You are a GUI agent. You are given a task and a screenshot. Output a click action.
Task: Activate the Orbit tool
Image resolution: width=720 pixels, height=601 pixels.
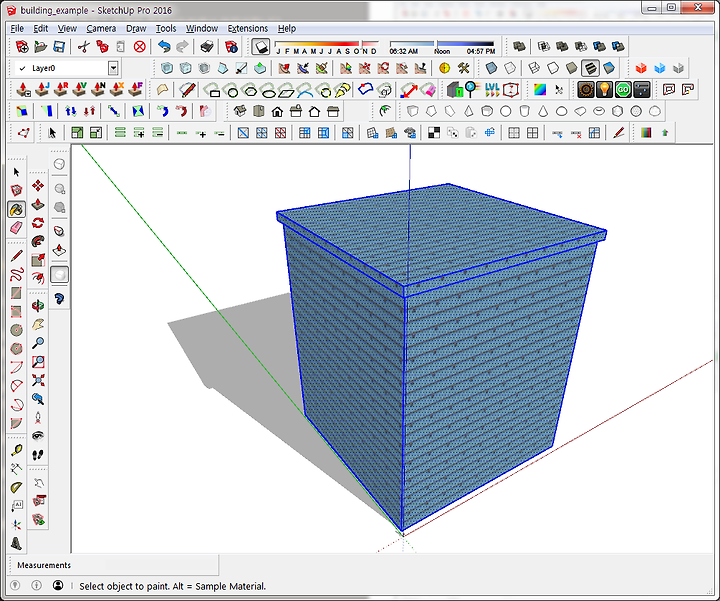pyautogui.click(x=38, y=305)
